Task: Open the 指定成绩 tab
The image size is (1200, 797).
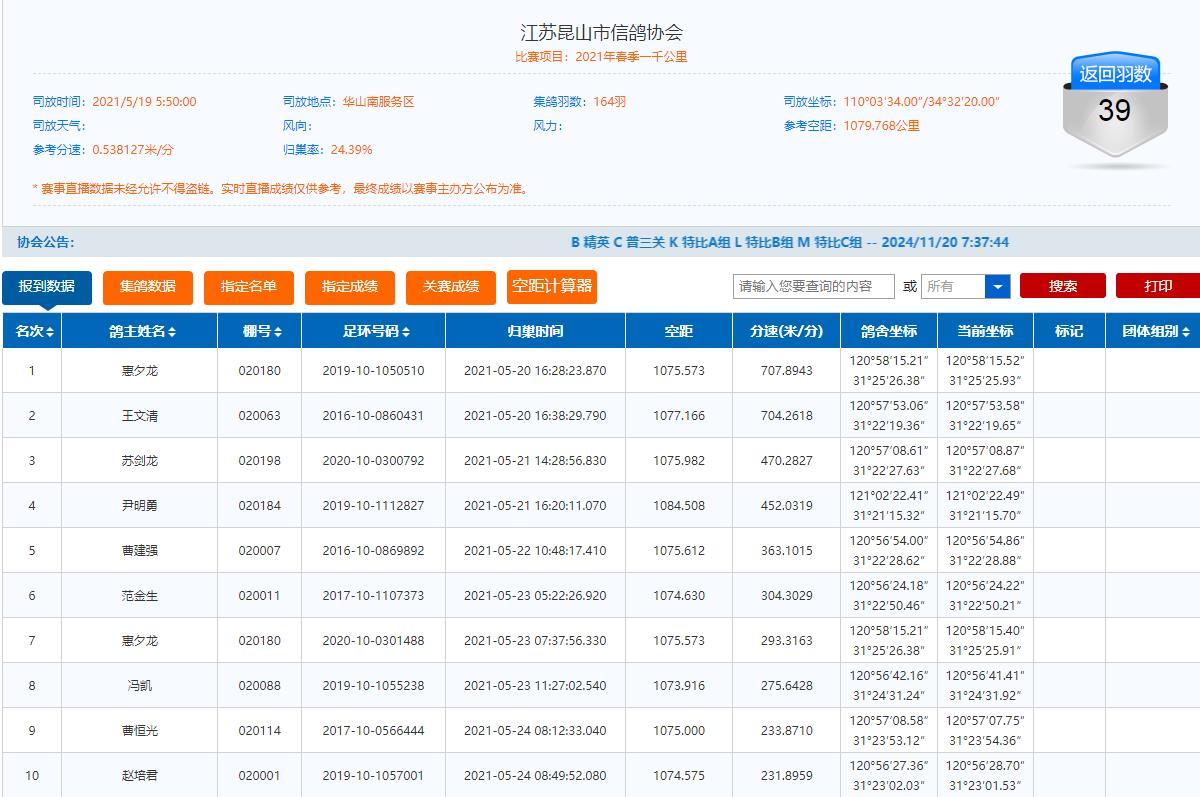Action: coord(349,287)
